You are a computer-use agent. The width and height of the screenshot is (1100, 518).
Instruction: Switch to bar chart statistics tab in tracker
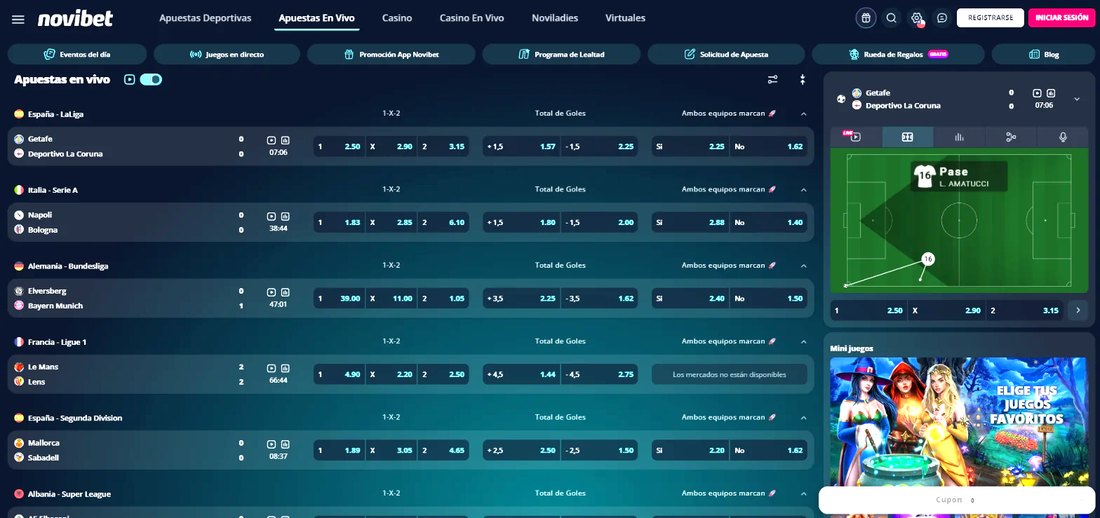pos(959,137)
